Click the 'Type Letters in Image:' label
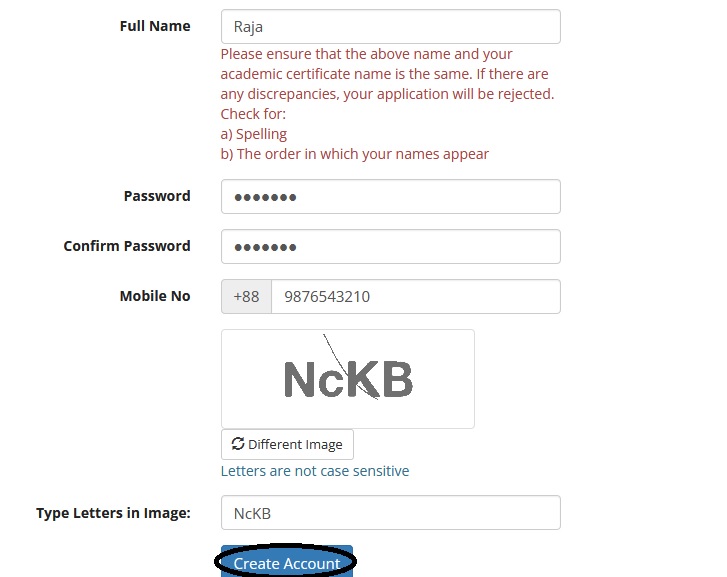Viewport: 727px width, 577px height. pos(113,513)
